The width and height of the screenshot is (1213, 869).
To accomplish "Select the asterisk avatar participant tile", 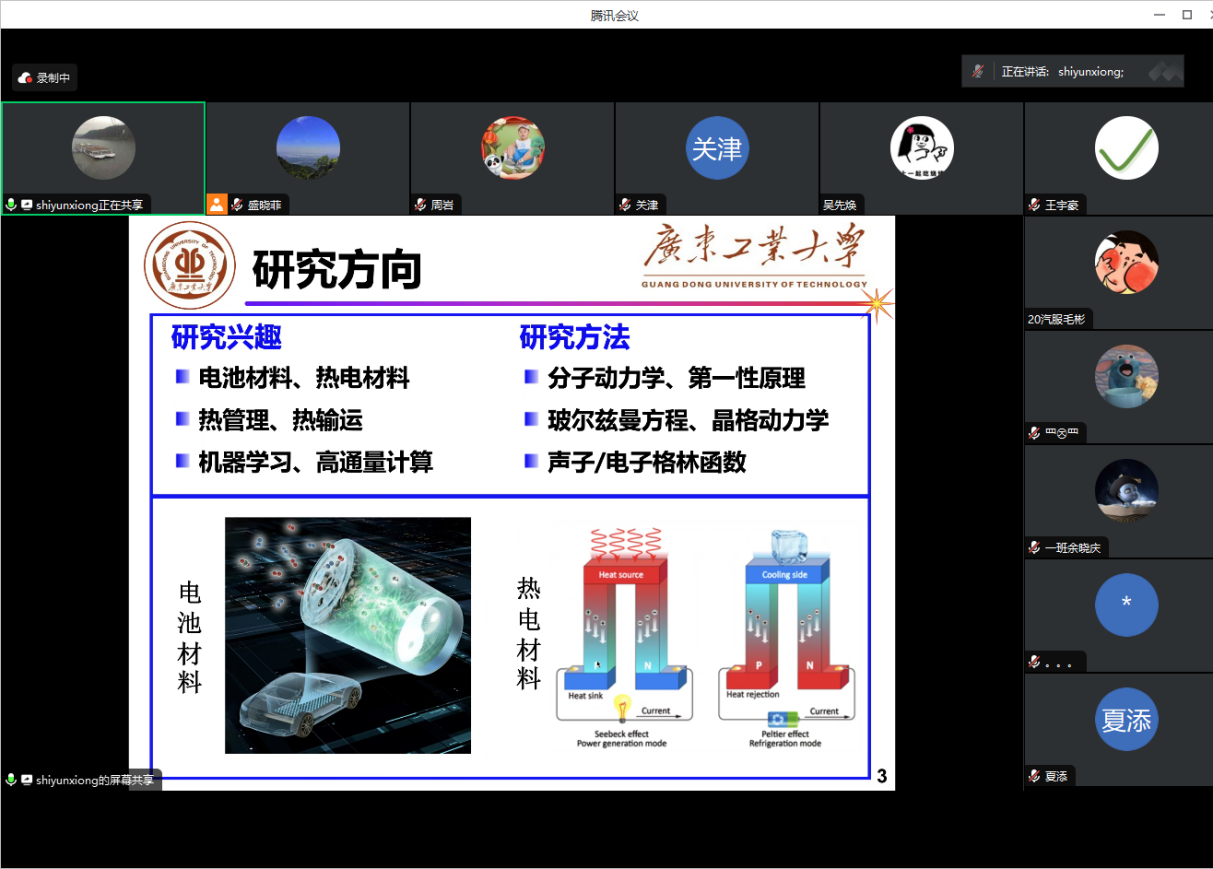I will pos(1126,604).
